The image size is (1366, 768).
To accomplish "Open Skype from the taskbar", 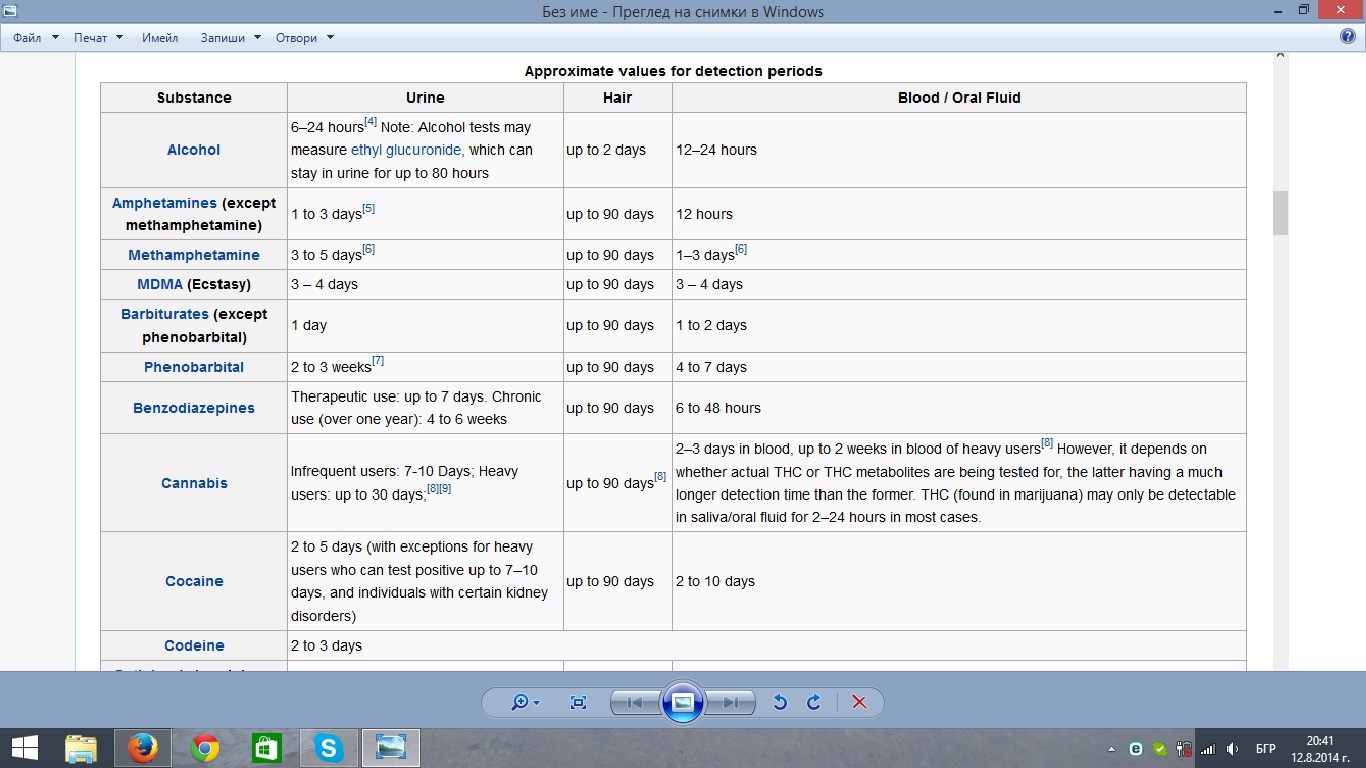I will (x=328, y=748).
